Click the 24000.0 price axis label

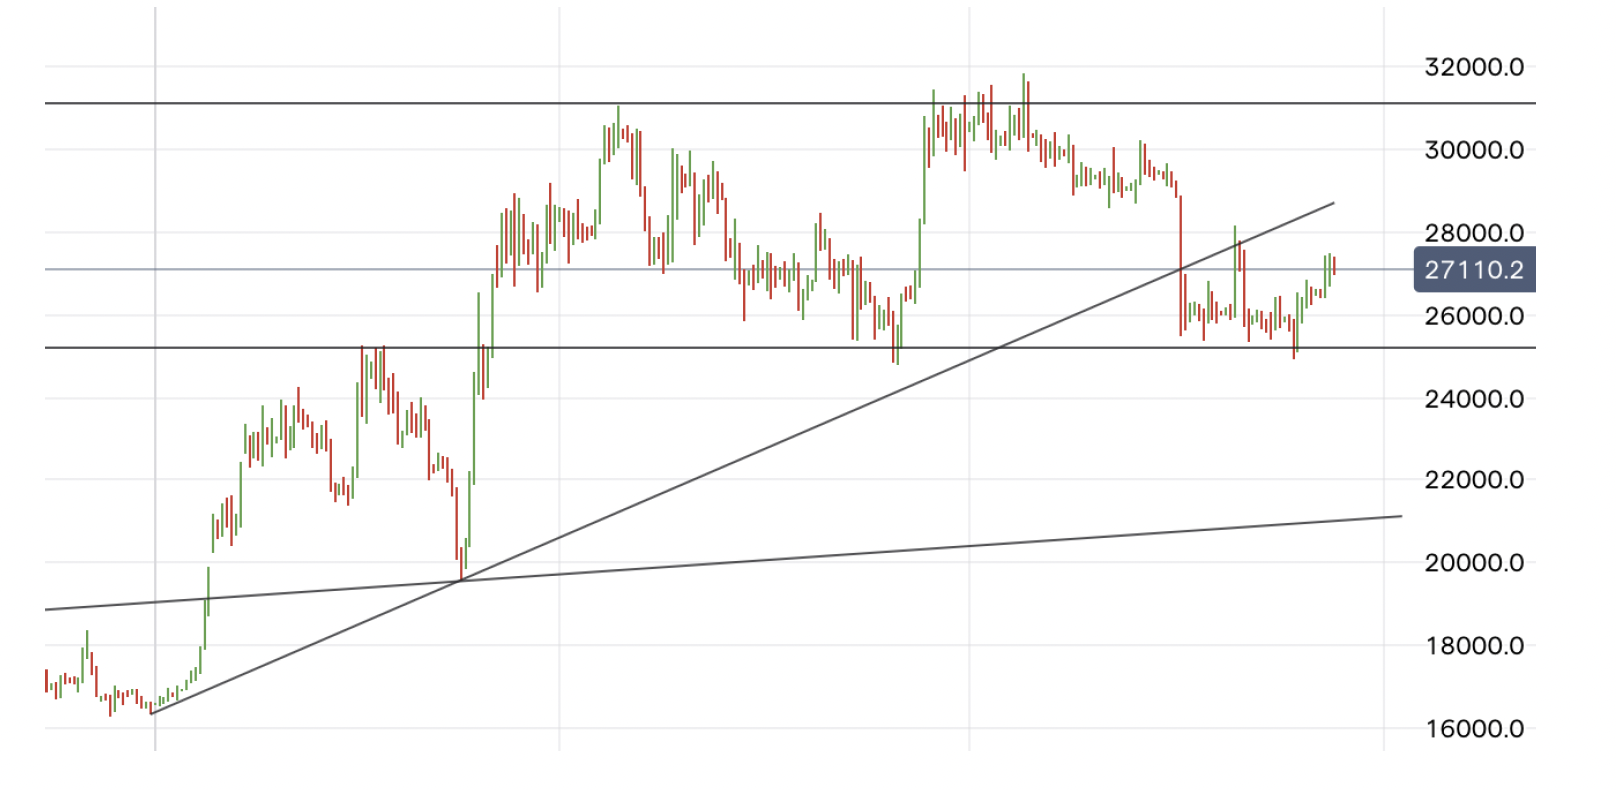1474,399
